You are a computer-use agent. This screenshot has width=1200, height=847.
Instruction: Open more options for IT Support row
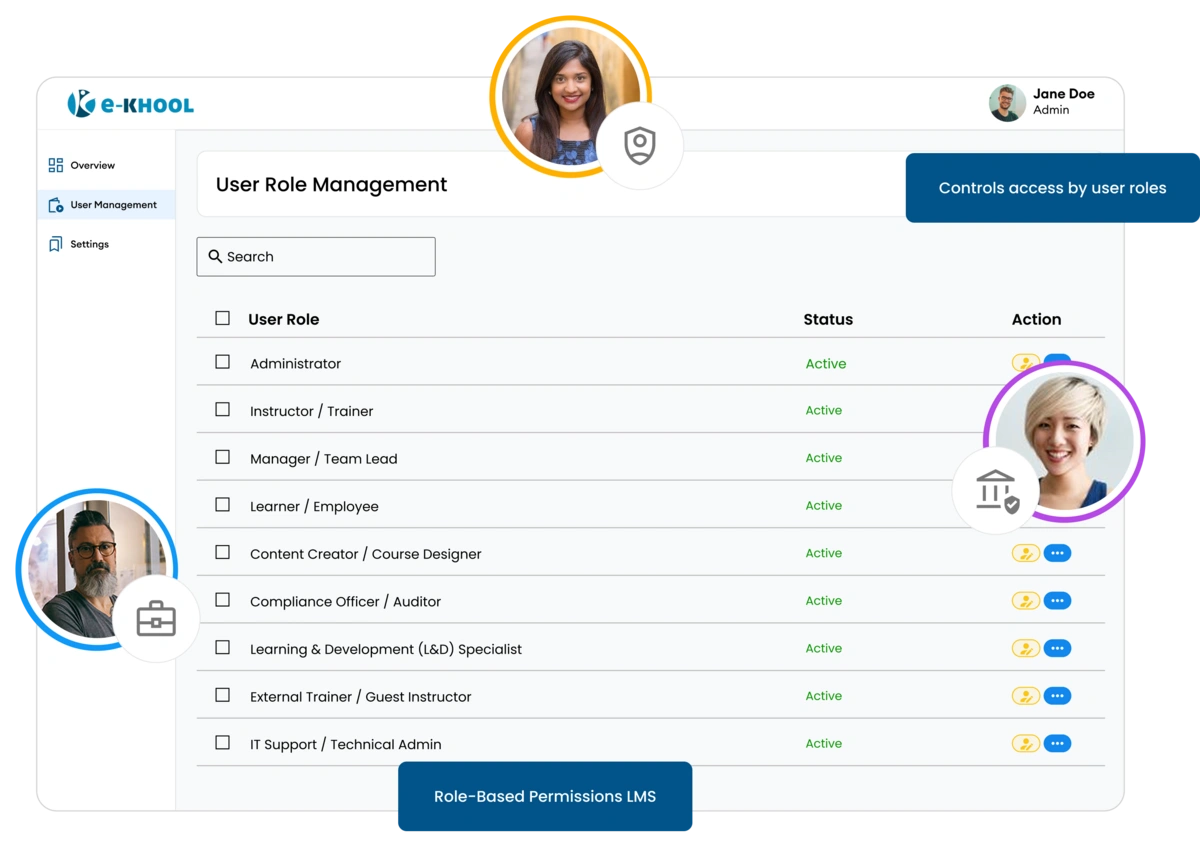pos(1057,743)
